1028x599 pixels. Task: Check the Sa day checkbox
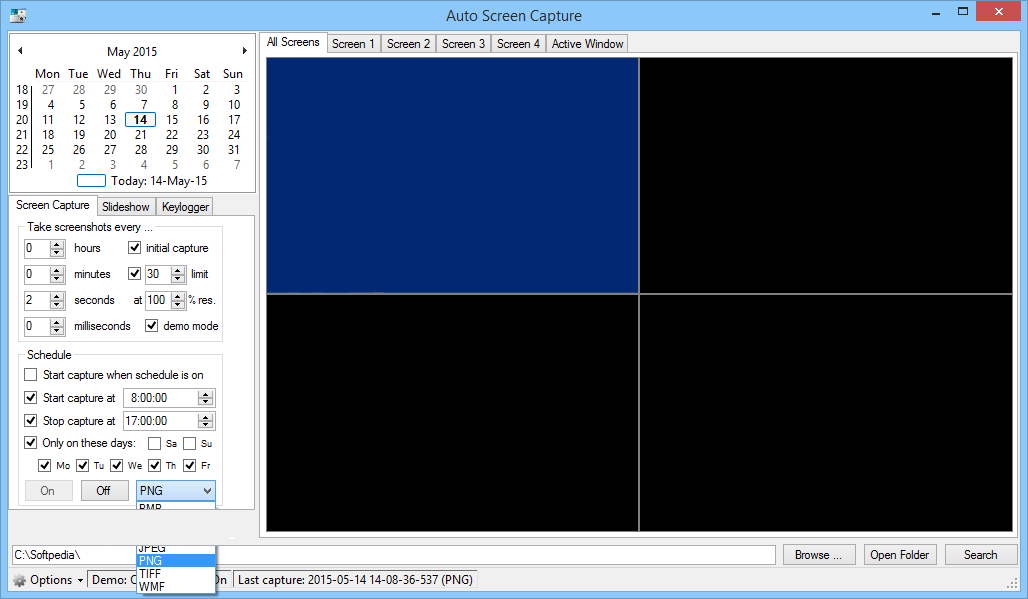154,444
